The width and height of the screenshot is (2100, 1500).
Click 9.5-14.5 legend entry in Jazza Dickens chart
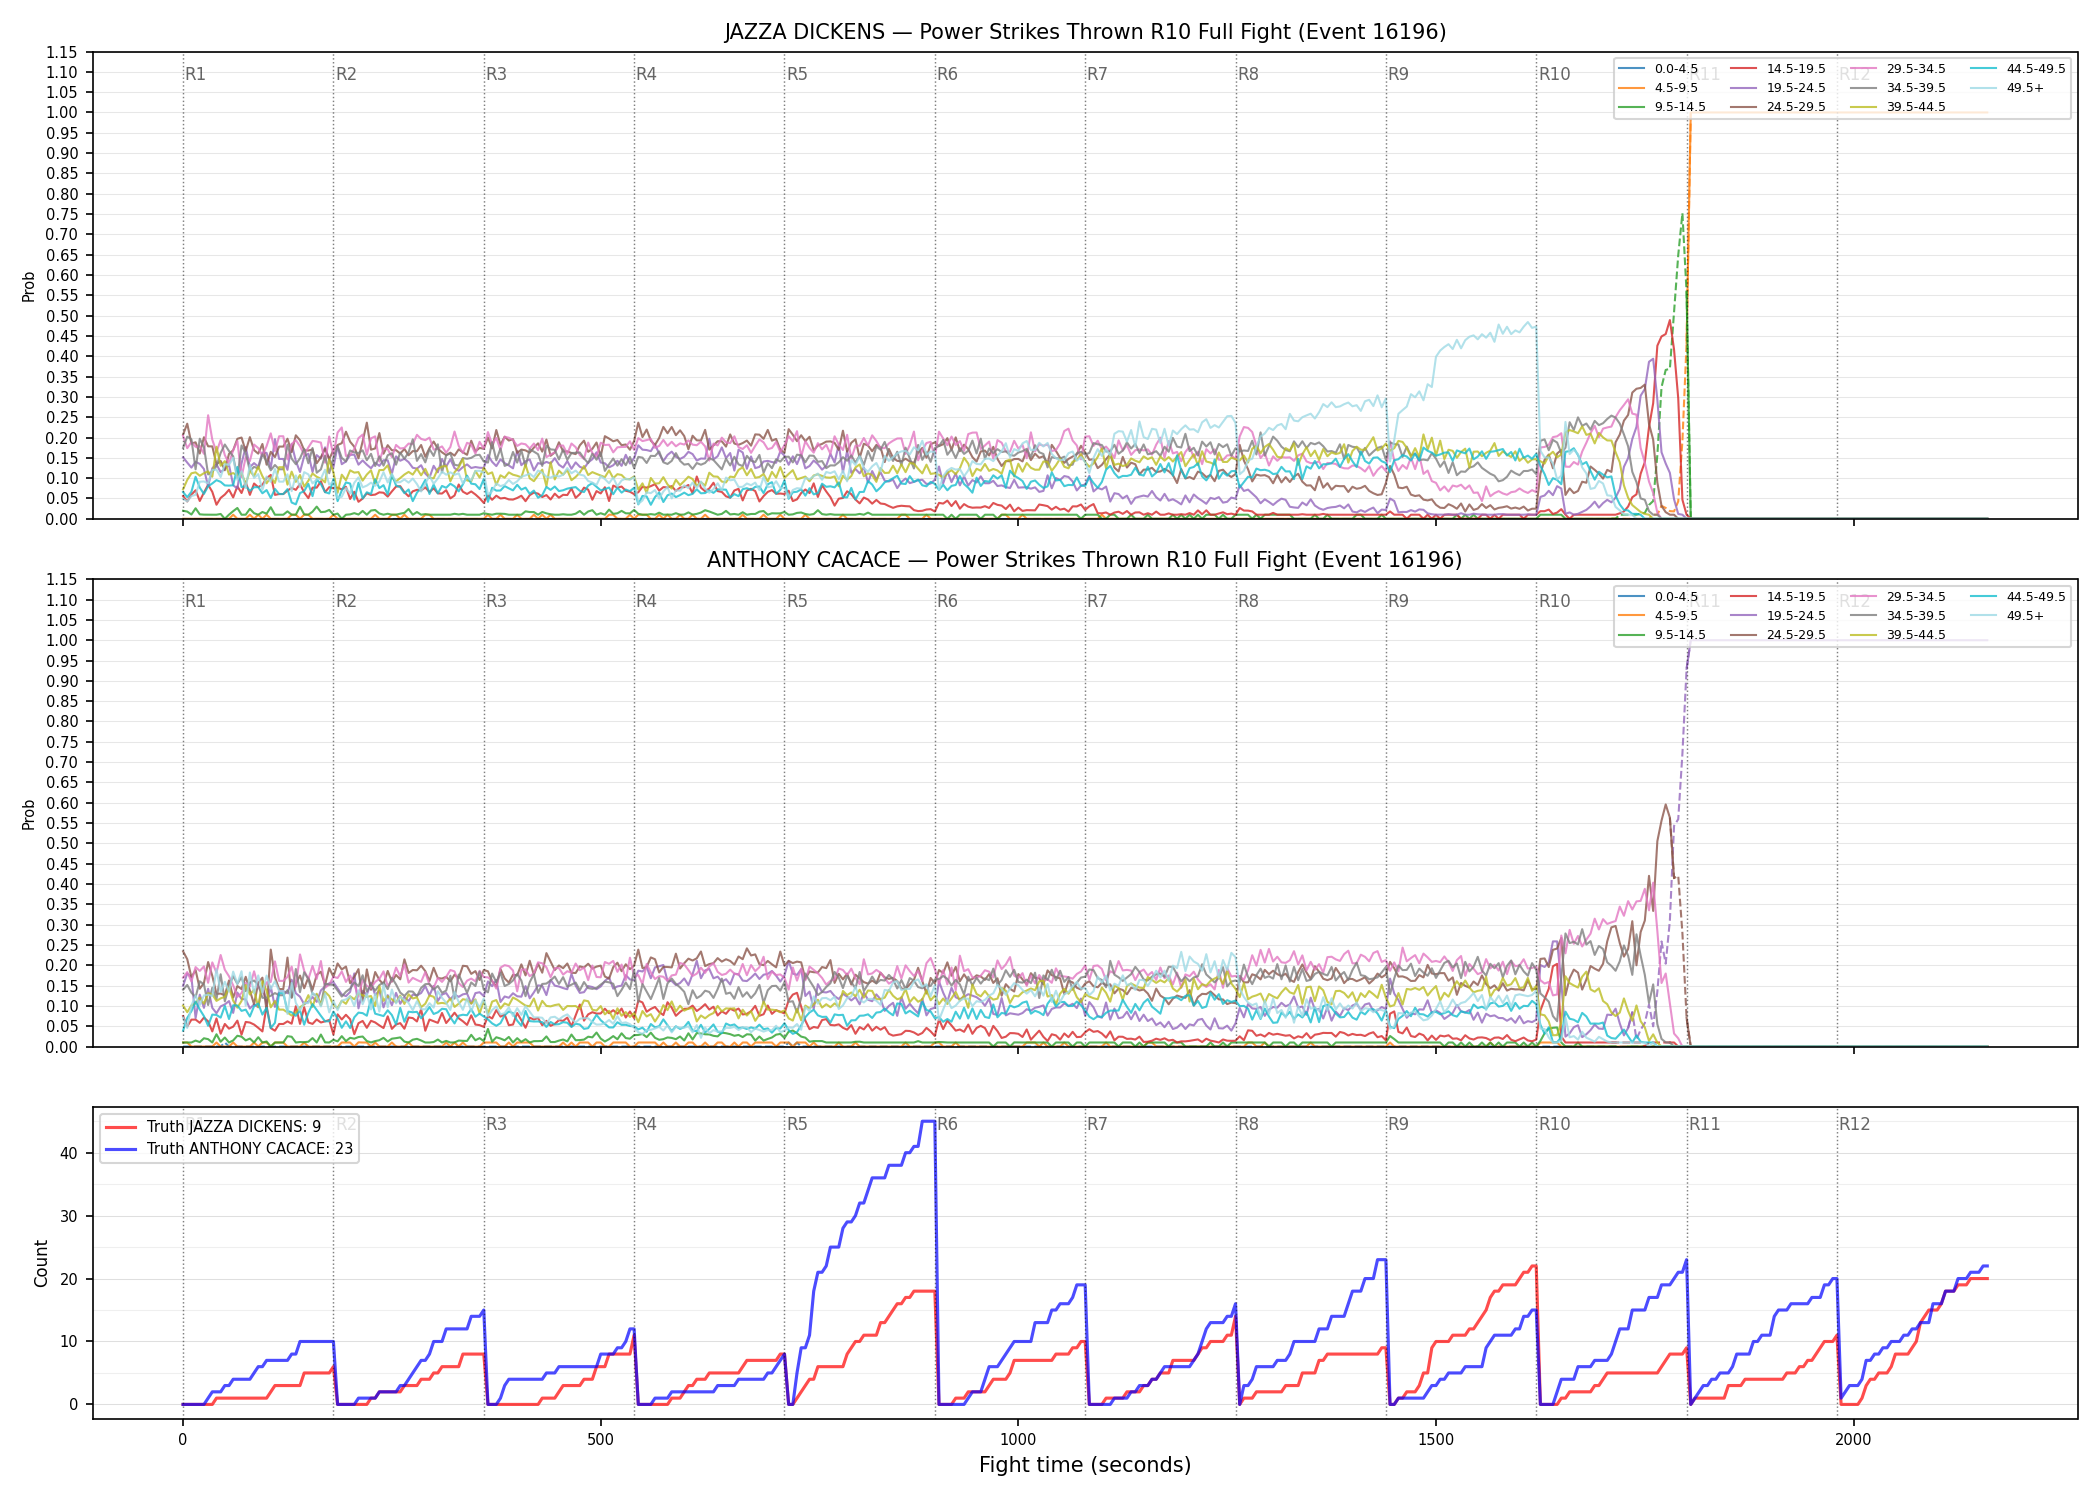pos(1662,107)
